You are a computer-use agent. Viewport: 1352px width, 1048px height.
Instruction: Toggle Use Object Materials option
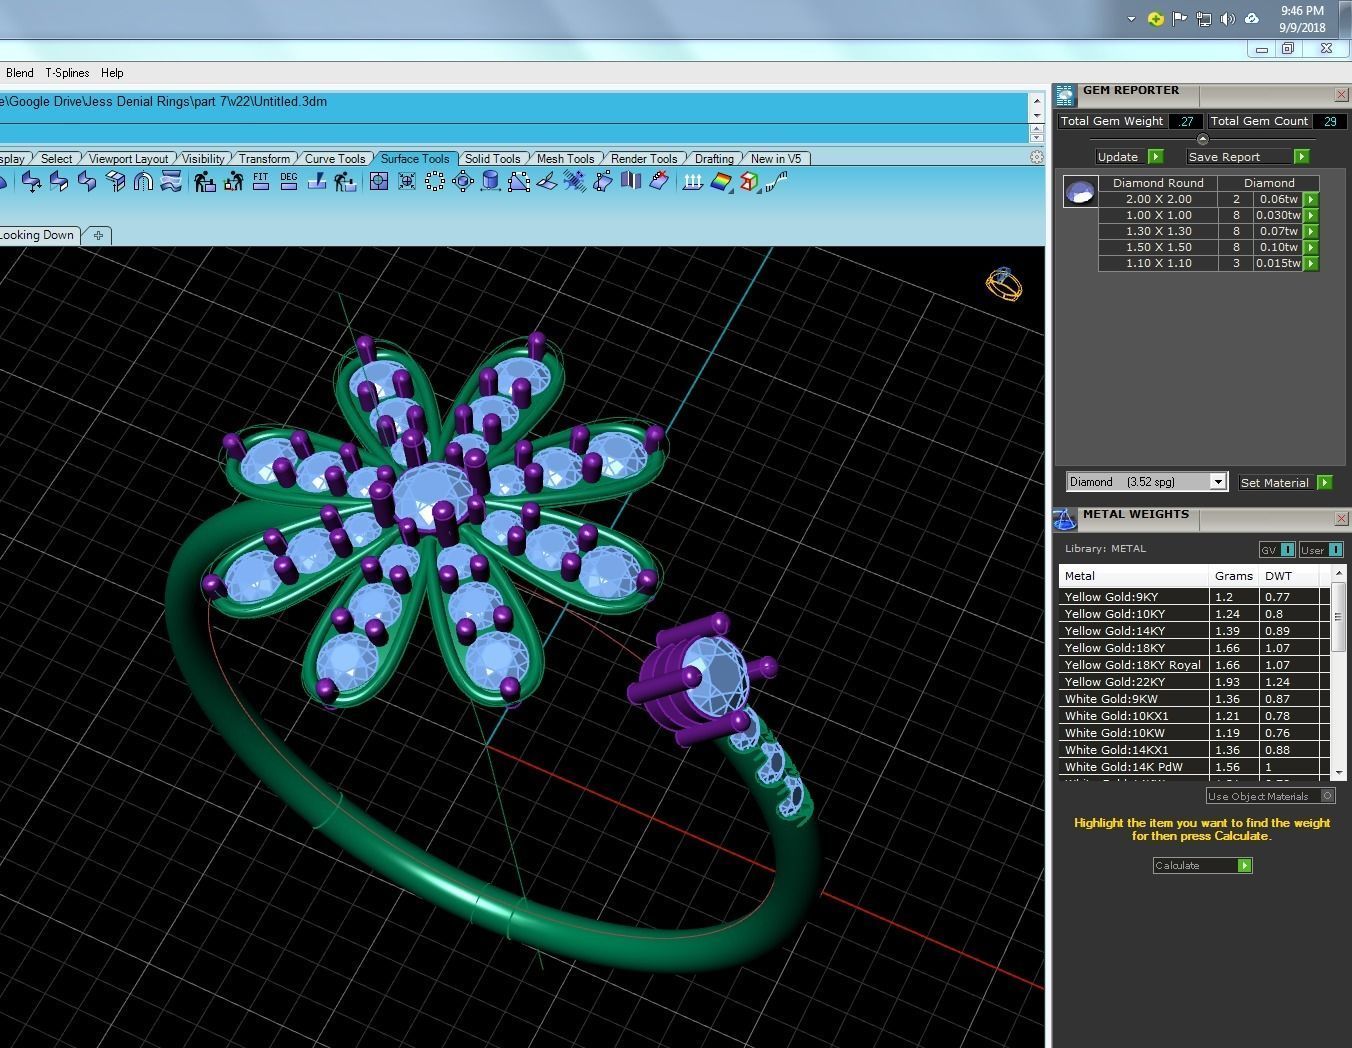point(1271,796)
